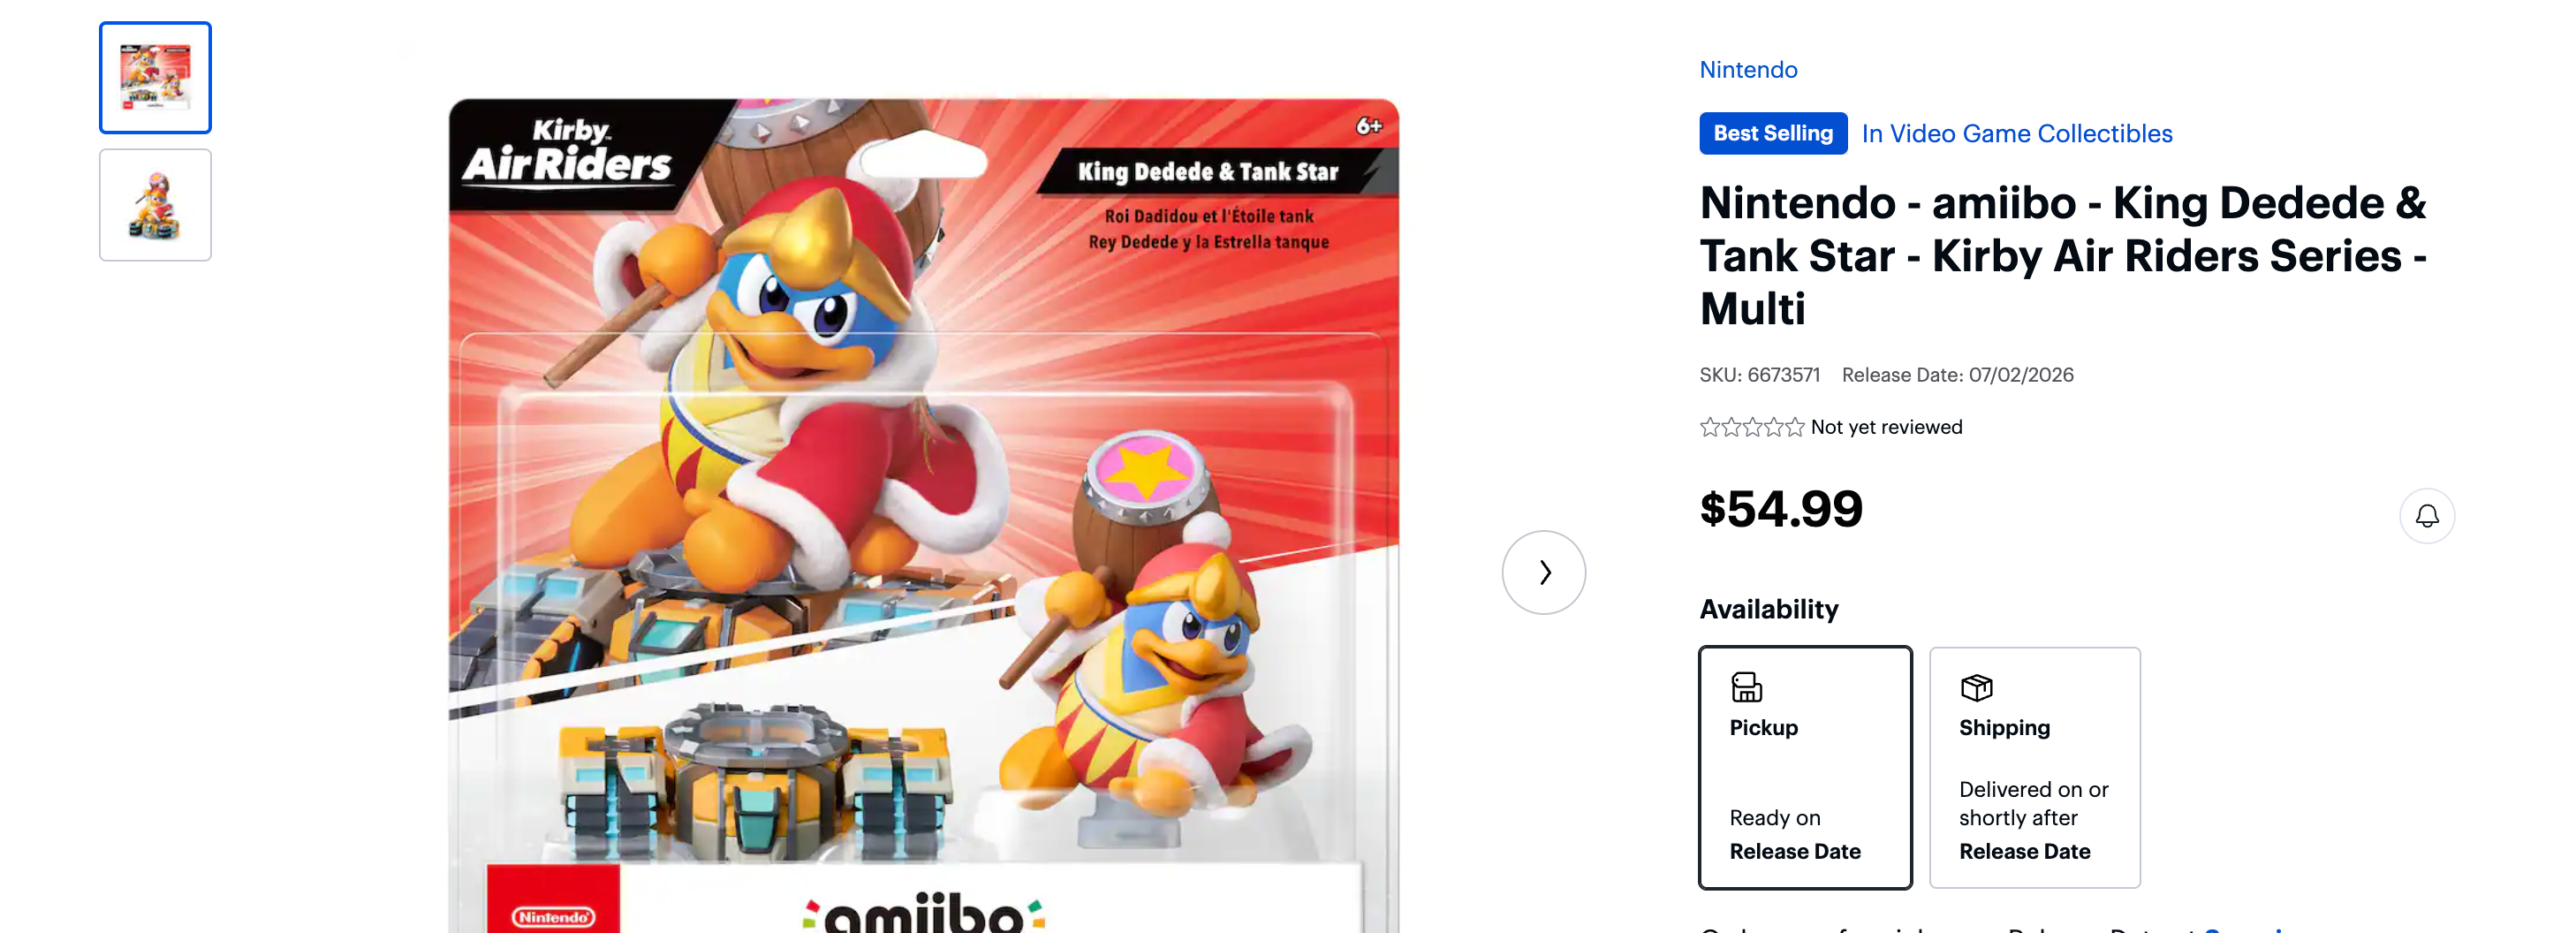2576x933 pixels.
Task: Select the Pickup availability option
Action: (x=1804, y=767)
